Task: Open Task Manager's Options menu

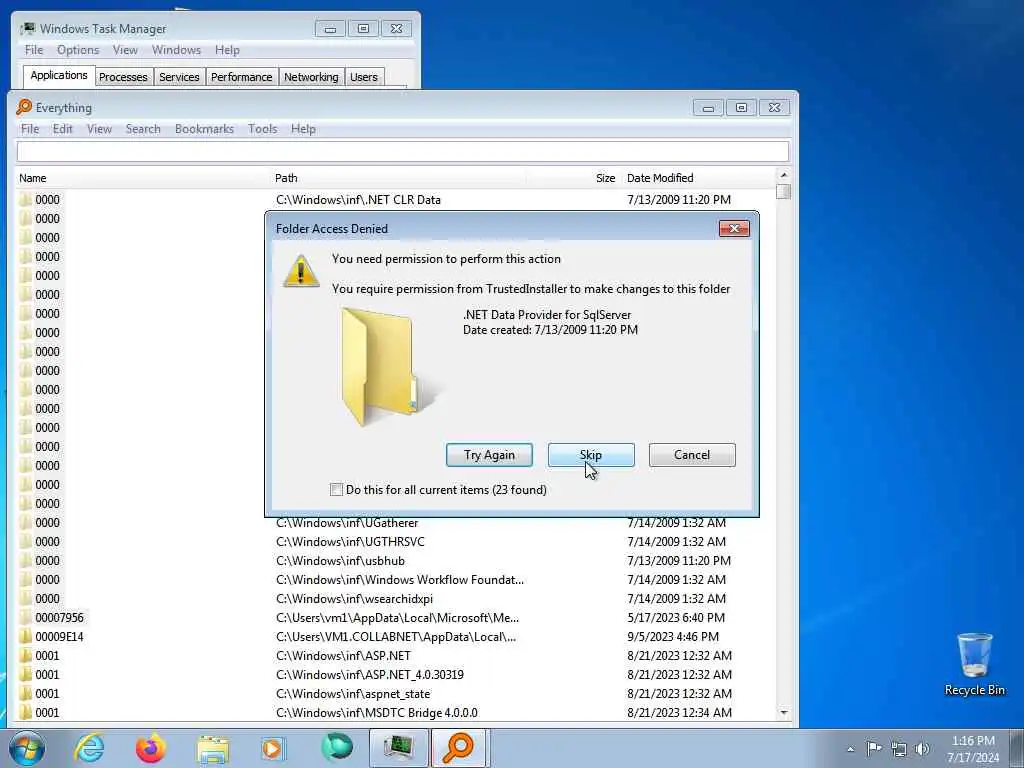Action: pyautogui.click(x=78, y=50)
